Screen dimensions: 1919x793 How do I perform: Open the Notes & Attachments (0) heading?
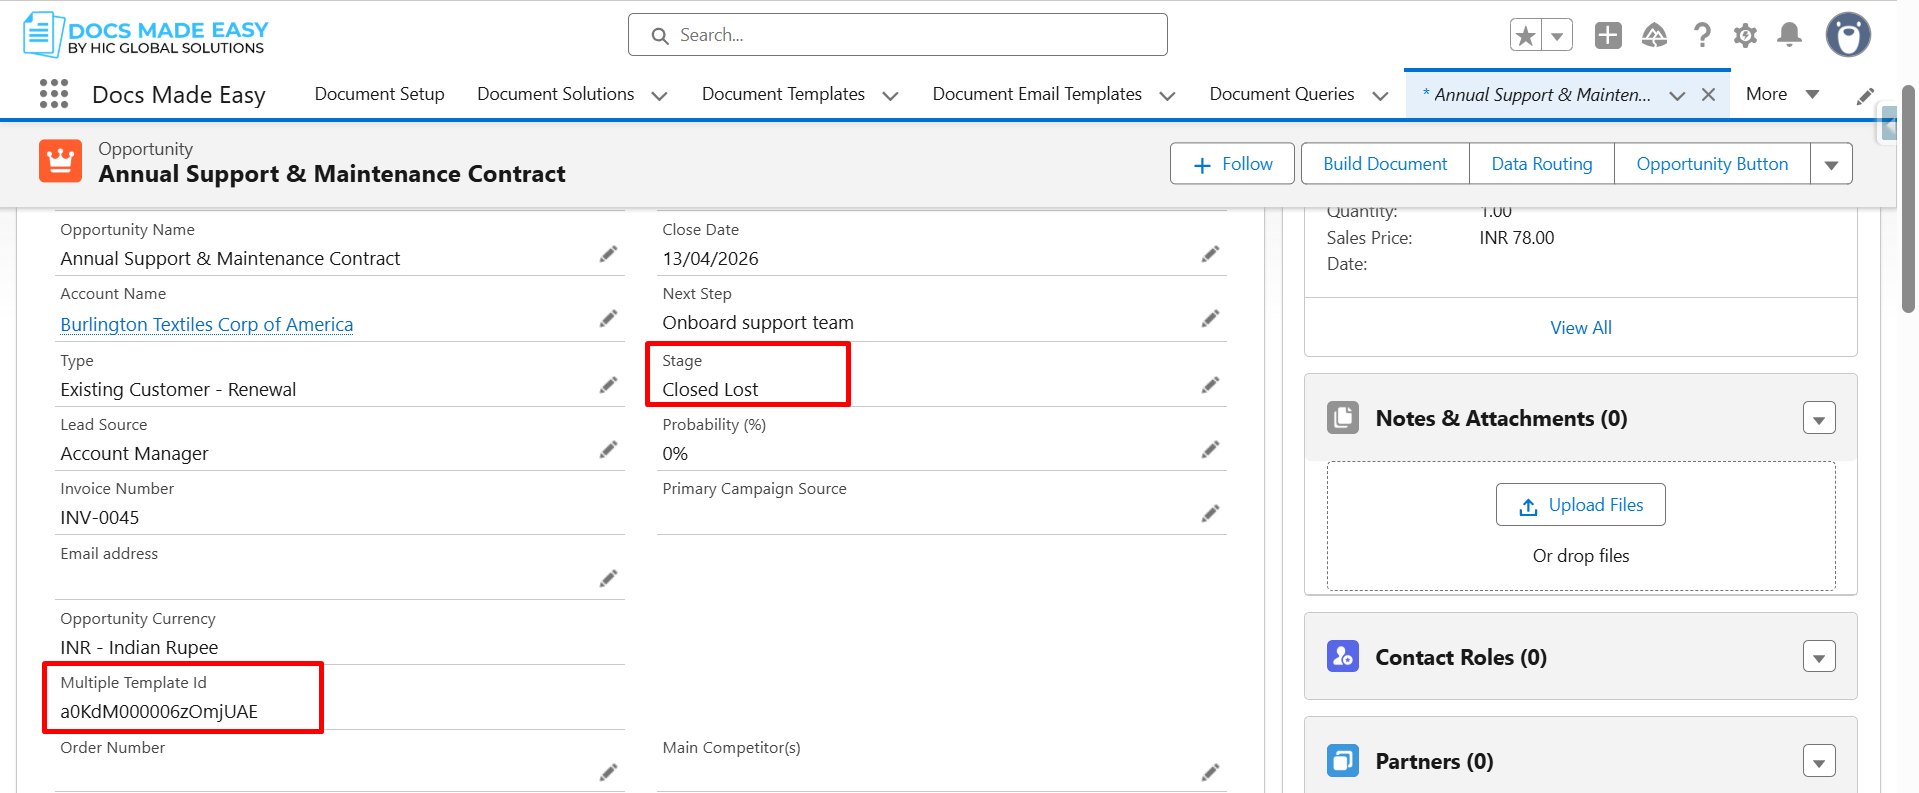1501,418
